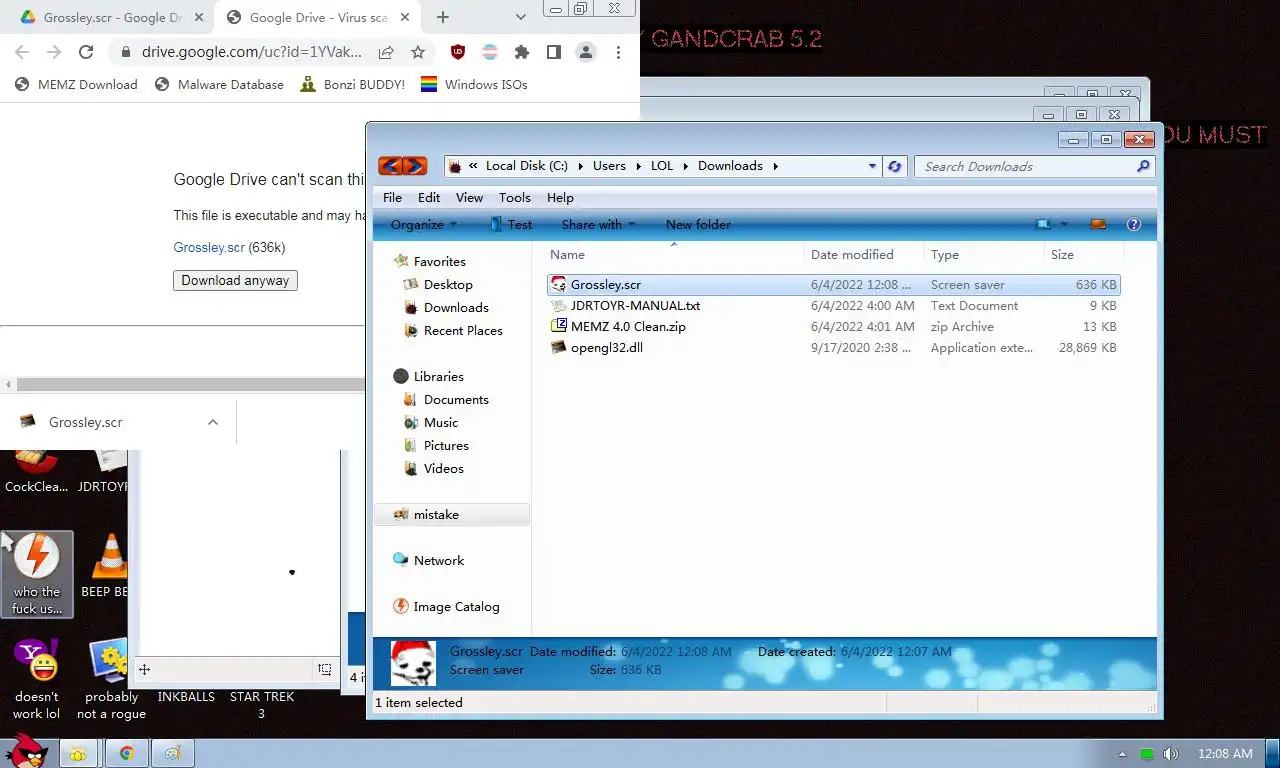
Task: Toggle the Explorer preview pane icon
Action: [x=1097, y=224]
